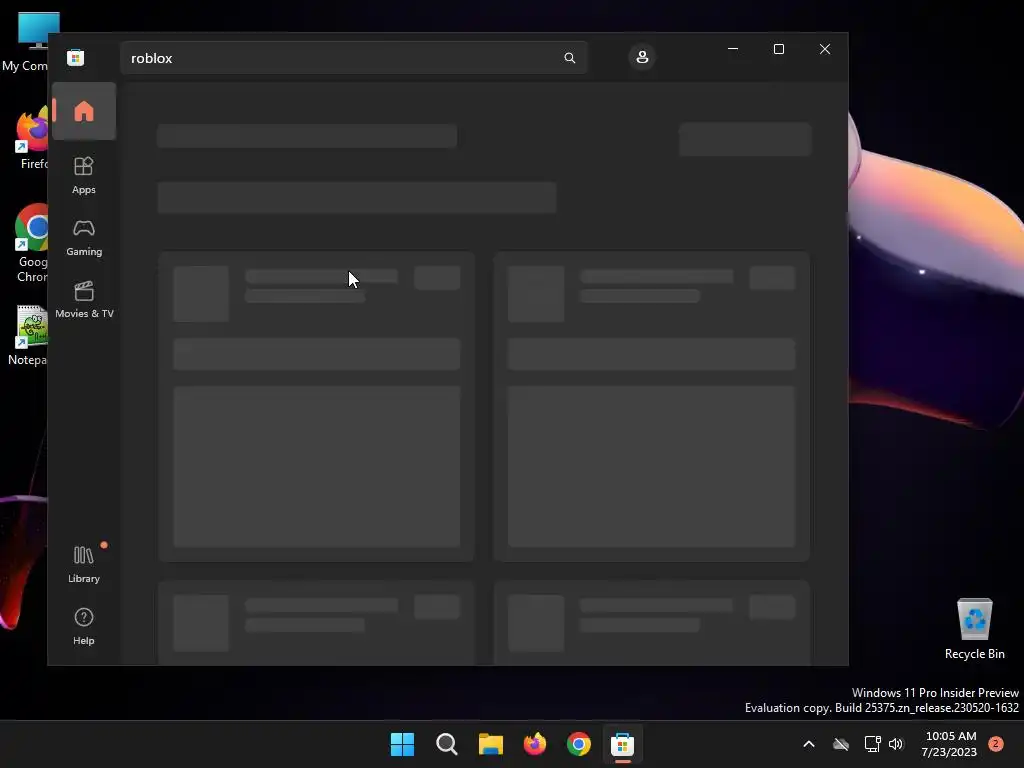The image size is (1024, 768).
Task: Open the account profile icon
Action: pyautogui.click(x=642, y=57)
